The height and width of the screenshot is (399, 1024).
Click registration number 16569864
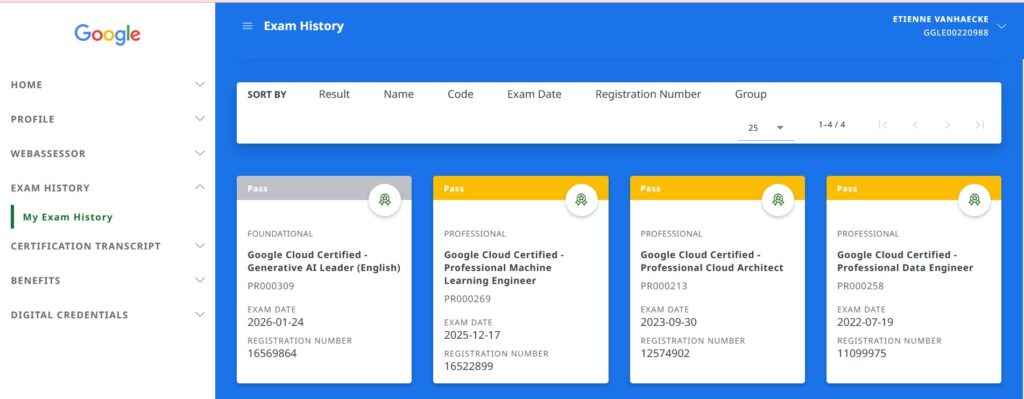coord(272,353)
